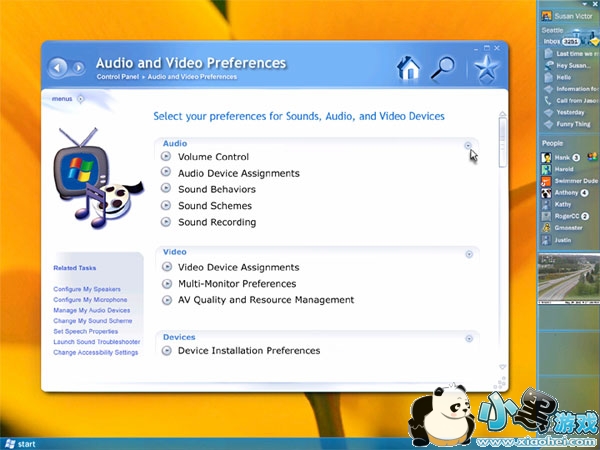Go back with the left arrow button
This screenshot has height=450, width=600.
click(57, 68)
